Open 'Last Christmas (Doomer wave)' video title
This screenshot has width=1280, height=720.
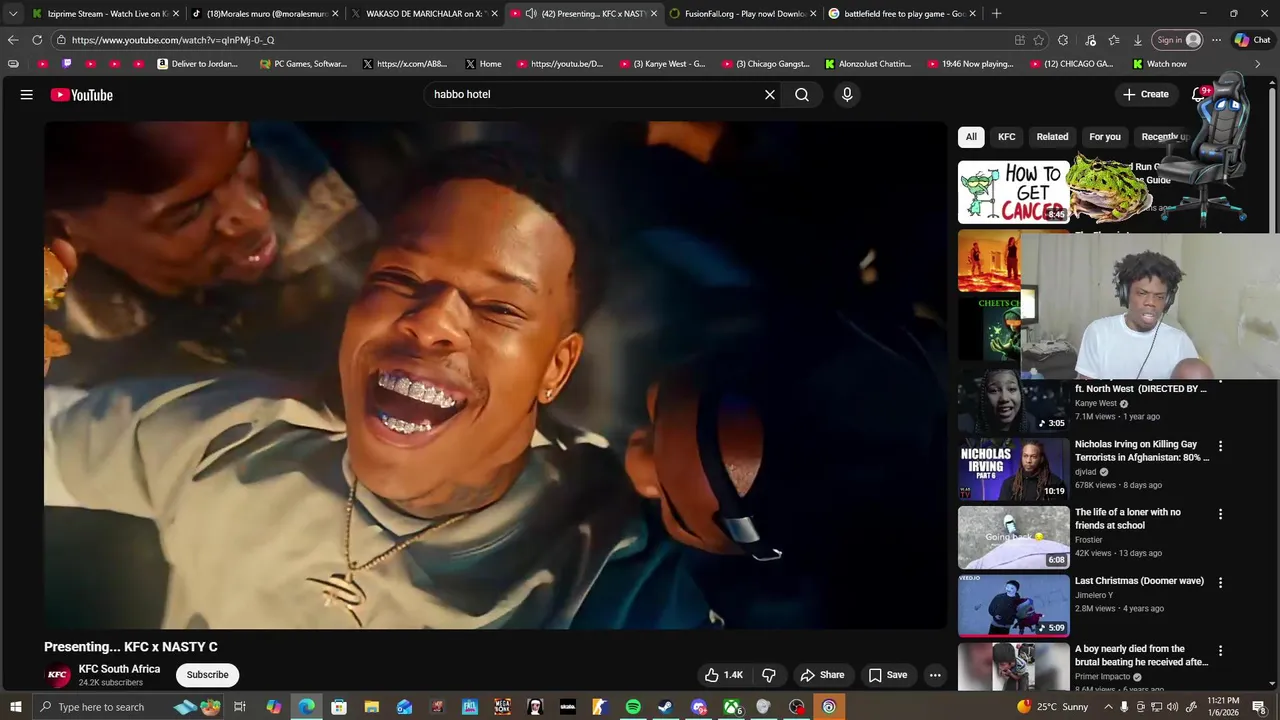[x=1139, y=581]
